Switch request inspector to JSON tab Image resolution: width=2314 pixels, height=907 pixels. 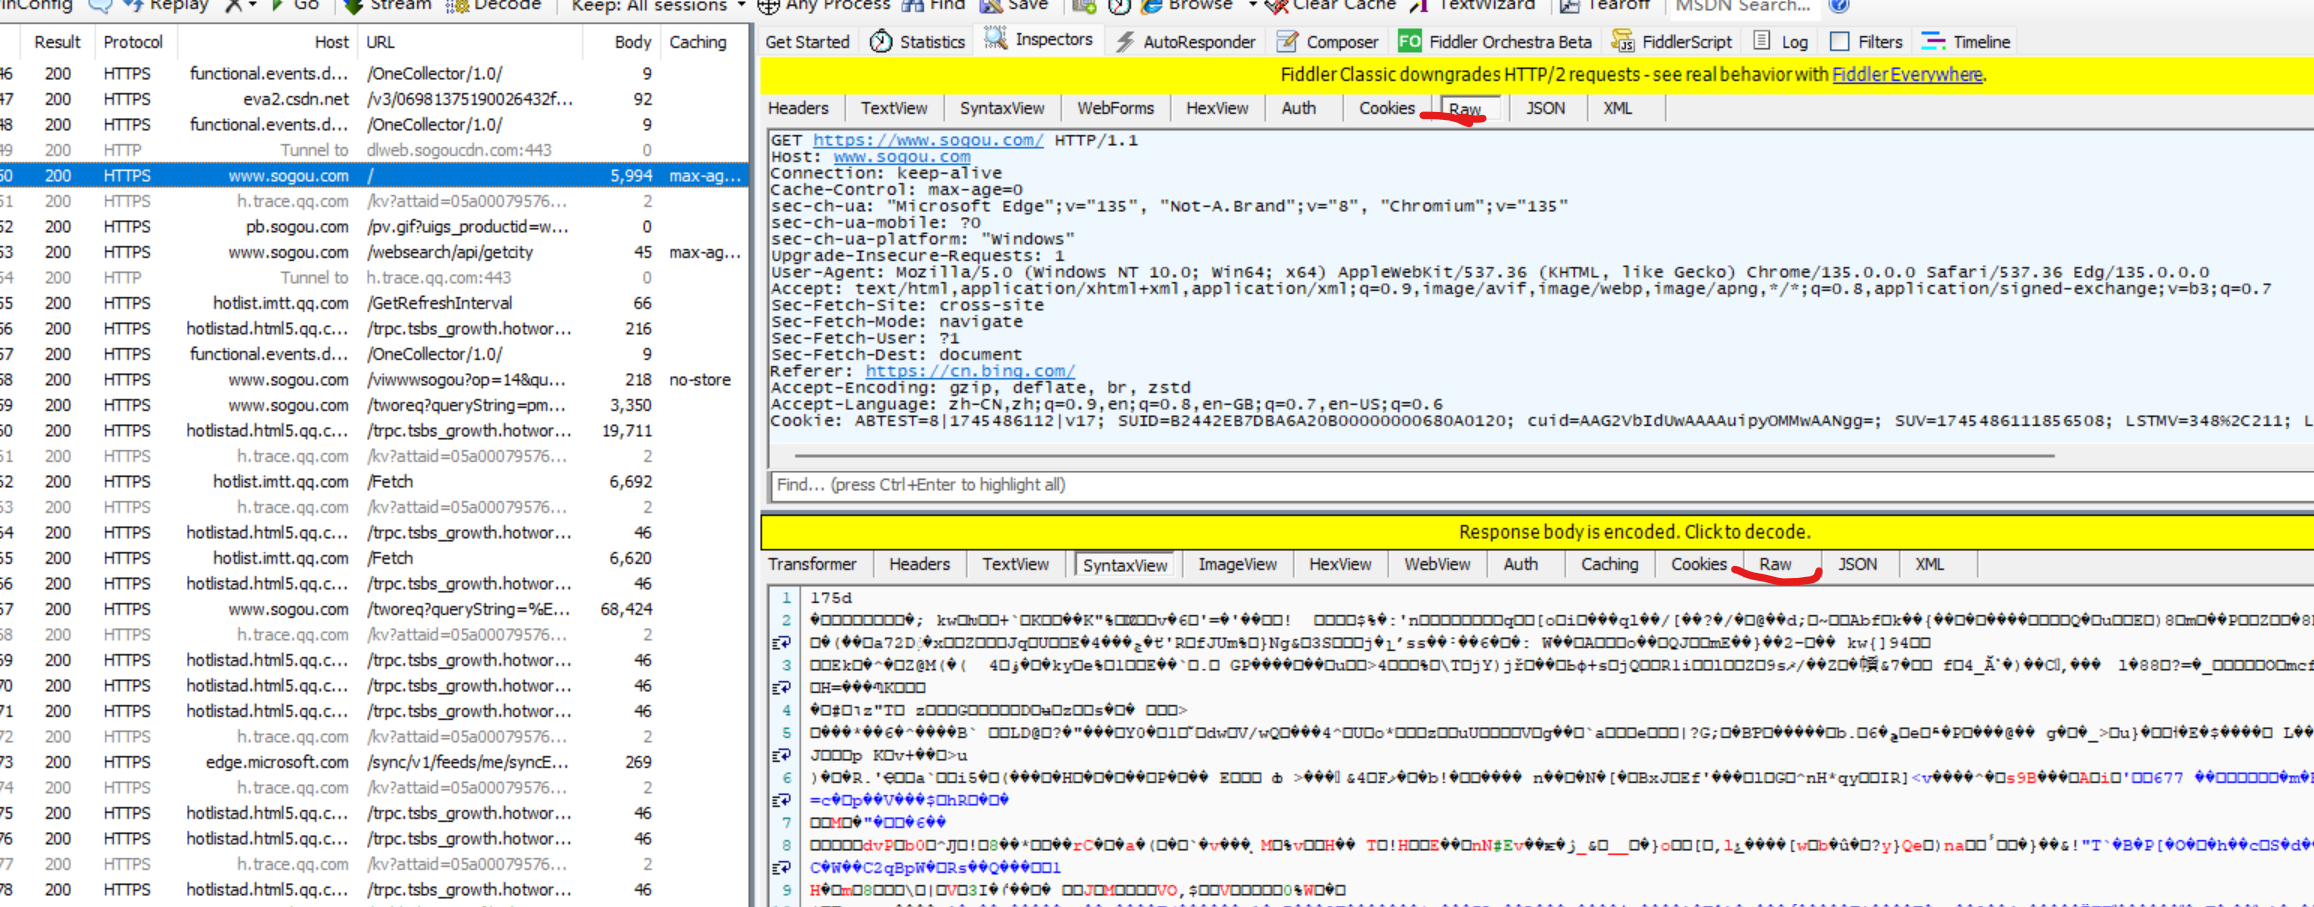point(1545,108)
